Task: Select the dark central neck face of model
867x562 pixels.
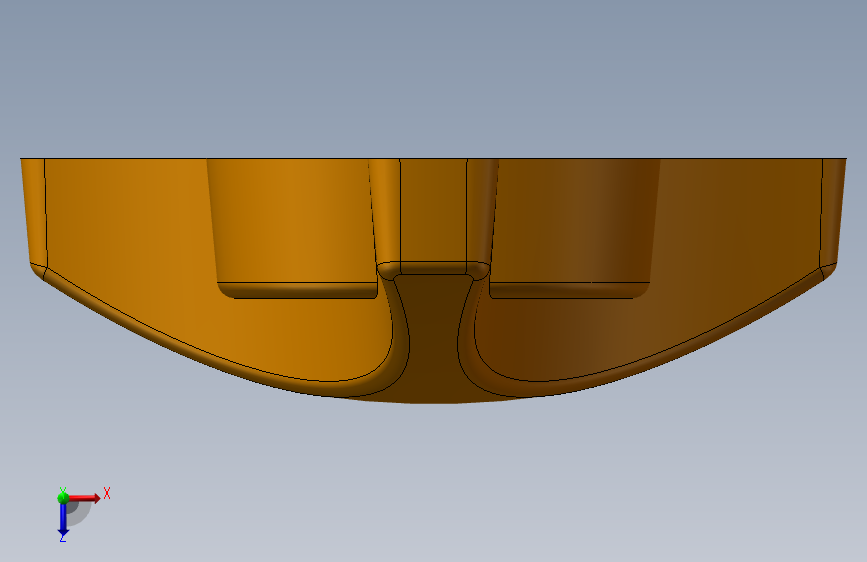Action: coord(434,337)
